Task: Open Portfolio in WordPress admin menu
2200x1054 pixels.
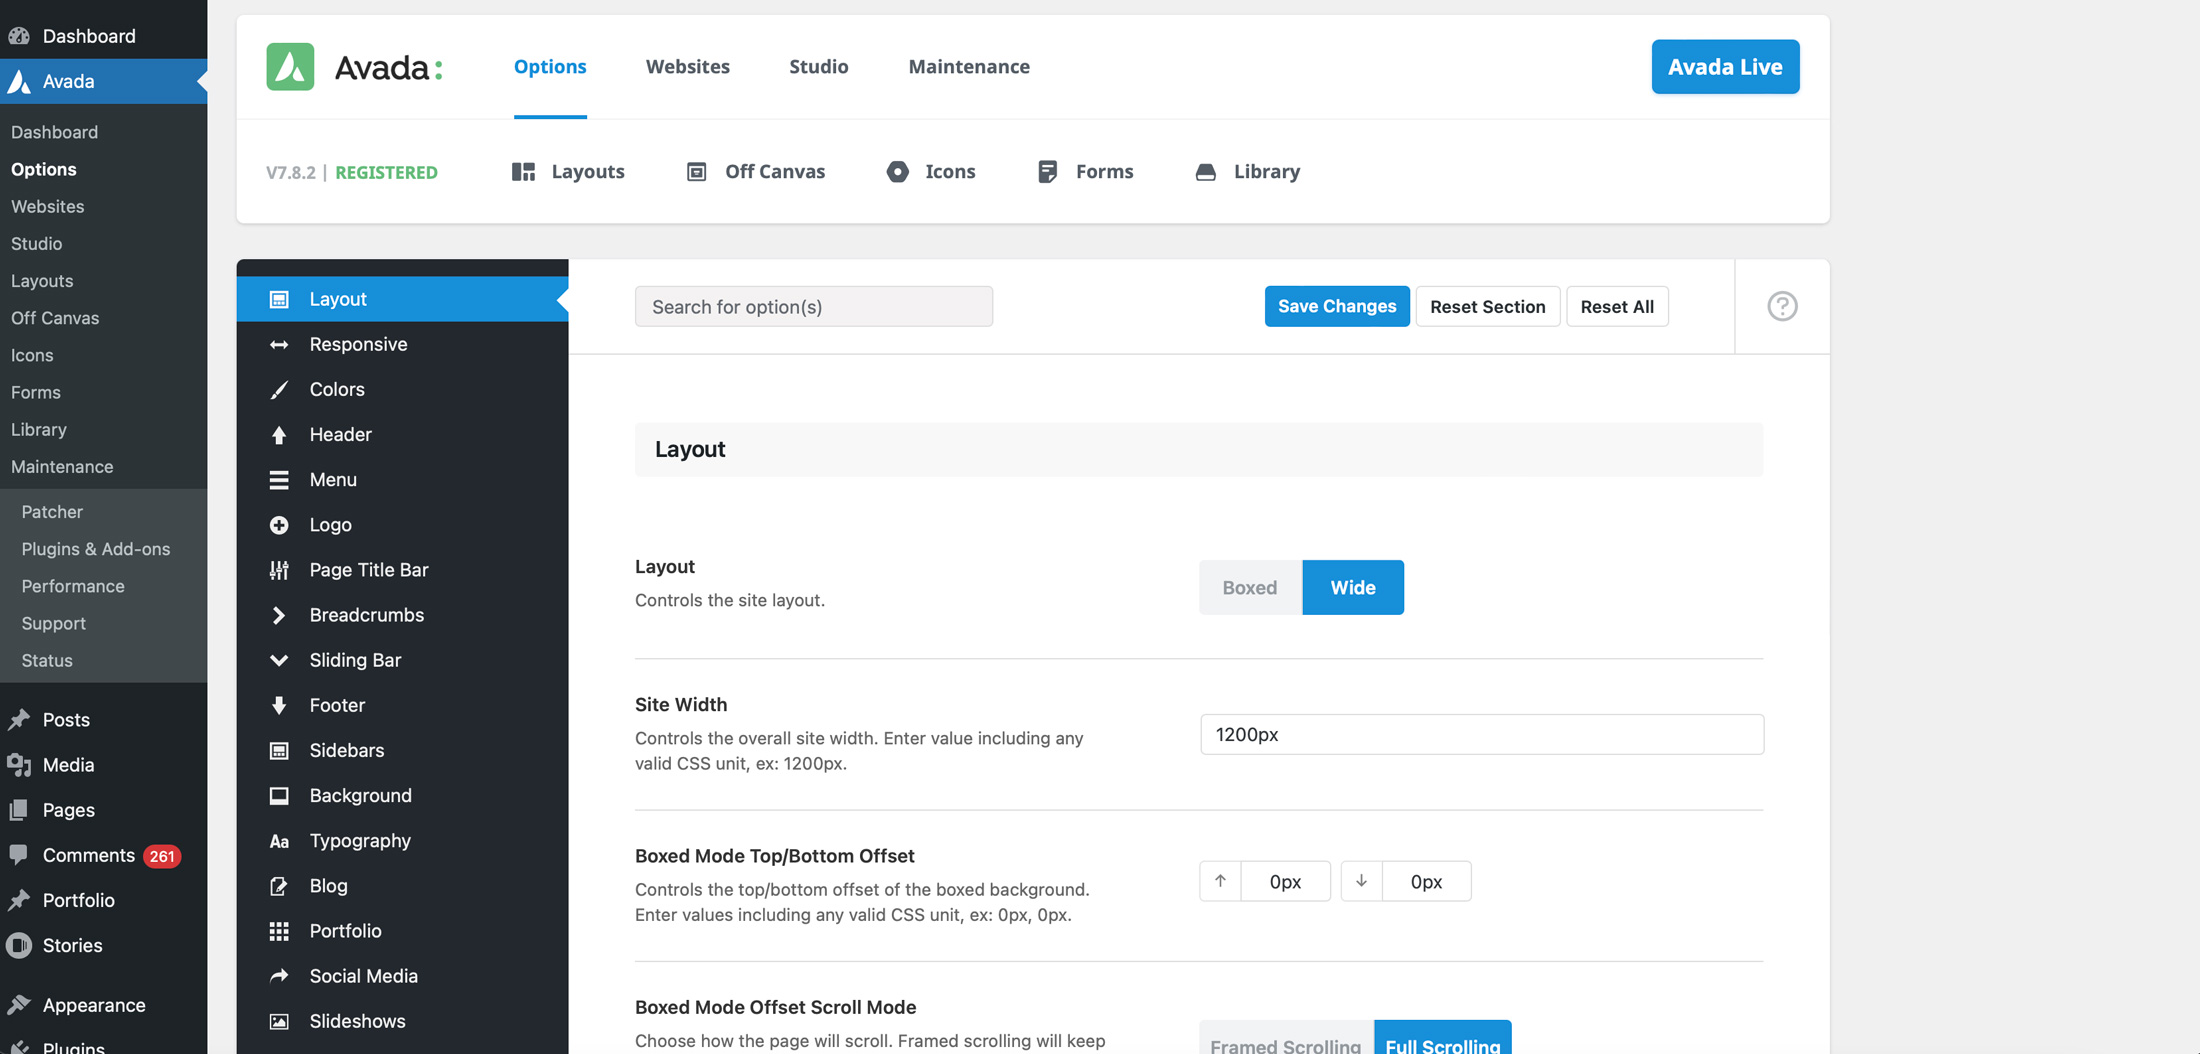Action: [x=79, y=900]
